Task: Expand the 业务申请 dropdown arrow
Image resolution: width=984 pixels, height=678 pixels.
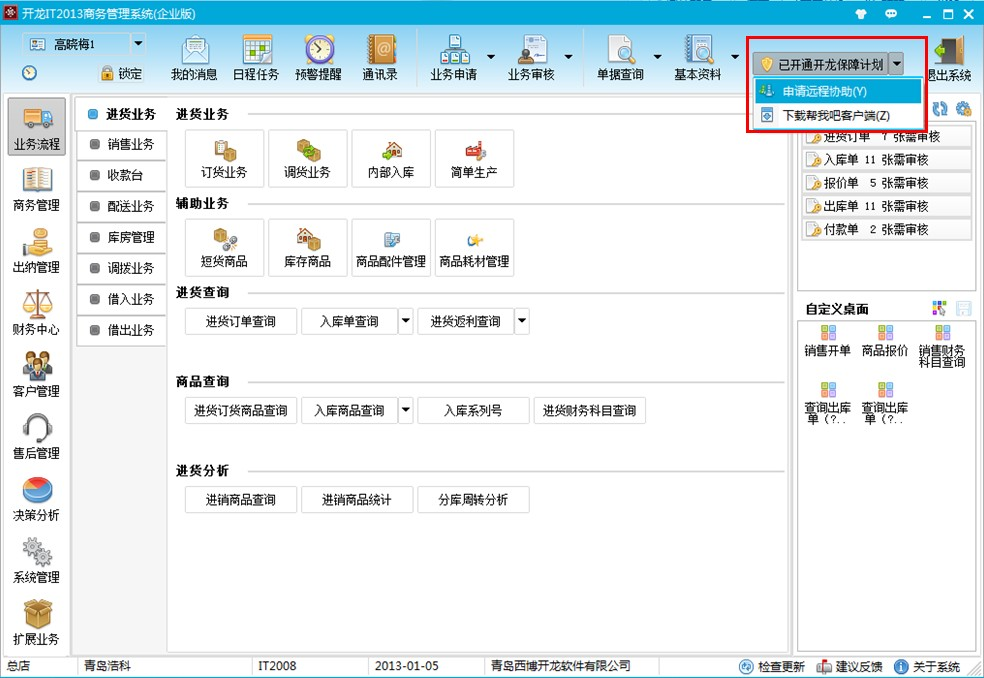Action: coord(491,57)
